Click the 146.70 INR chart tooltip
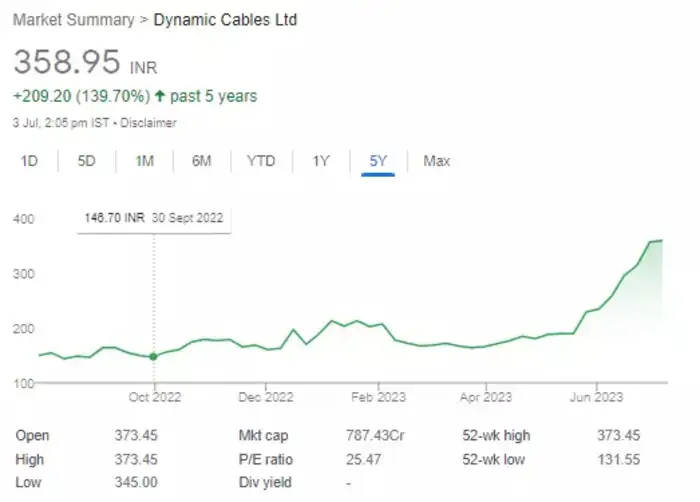This screenshot has width=700, height=502. point(153,216)
